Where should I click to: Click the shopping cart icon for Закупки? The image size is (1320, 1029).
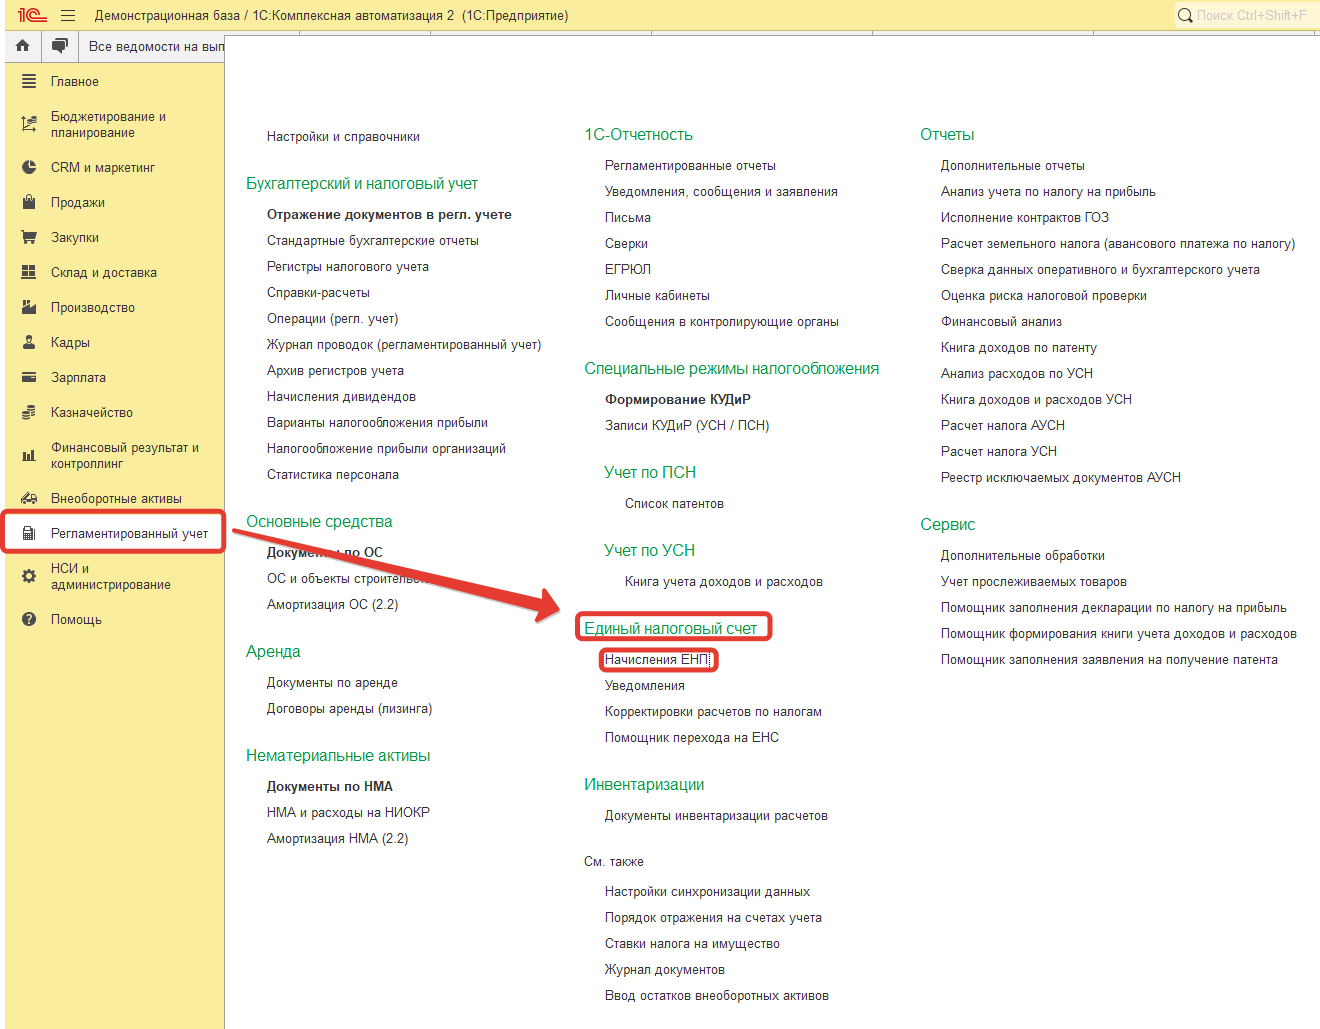point(29,238)
